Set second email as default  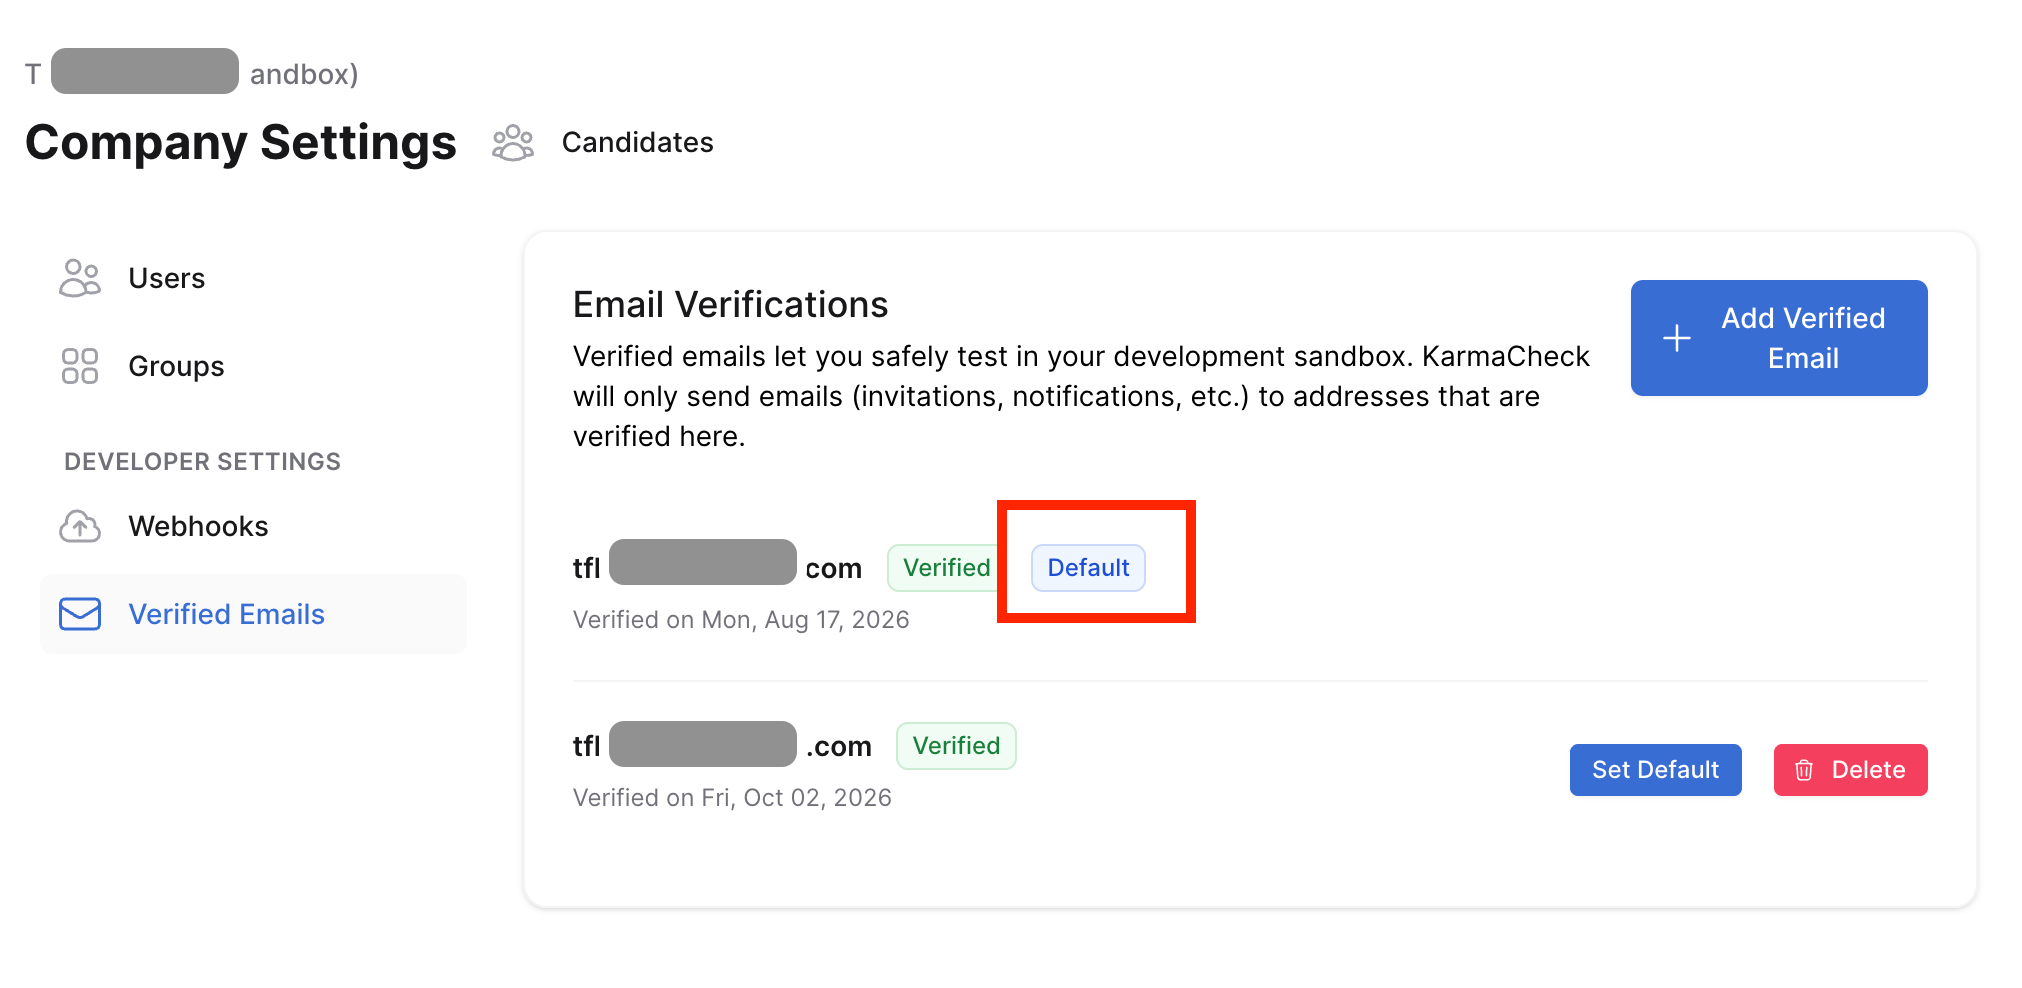(x=1656, y=770)
